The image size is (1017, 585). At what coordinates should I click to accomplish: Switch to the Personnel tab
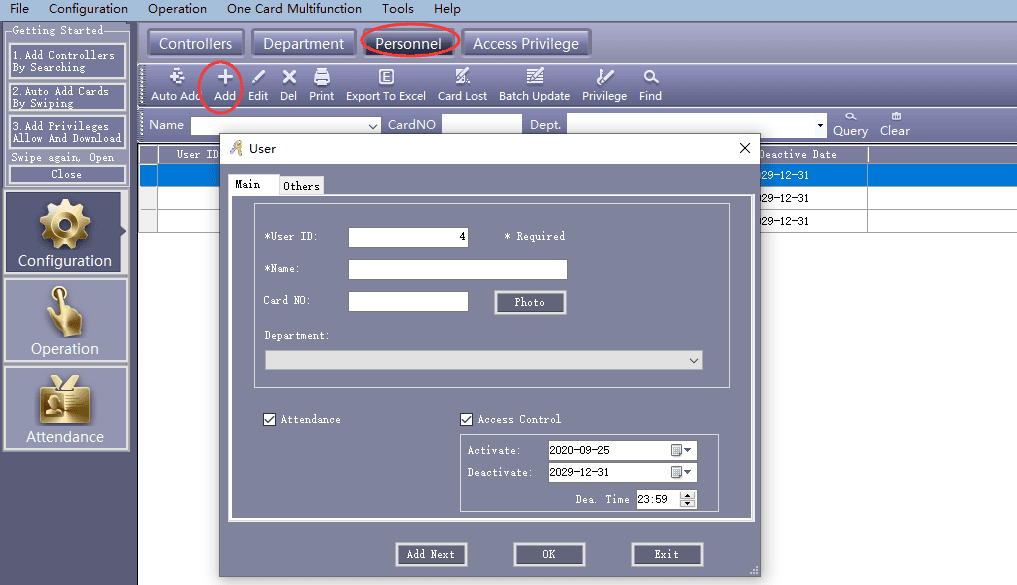tap(409, 43)
